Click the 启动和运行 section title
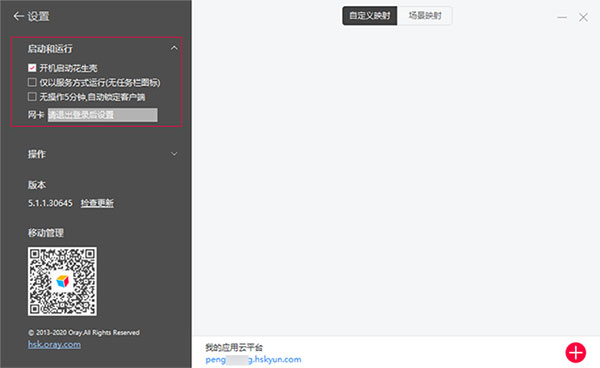Viewport: 600px width, 368px height. coord(50,49)
